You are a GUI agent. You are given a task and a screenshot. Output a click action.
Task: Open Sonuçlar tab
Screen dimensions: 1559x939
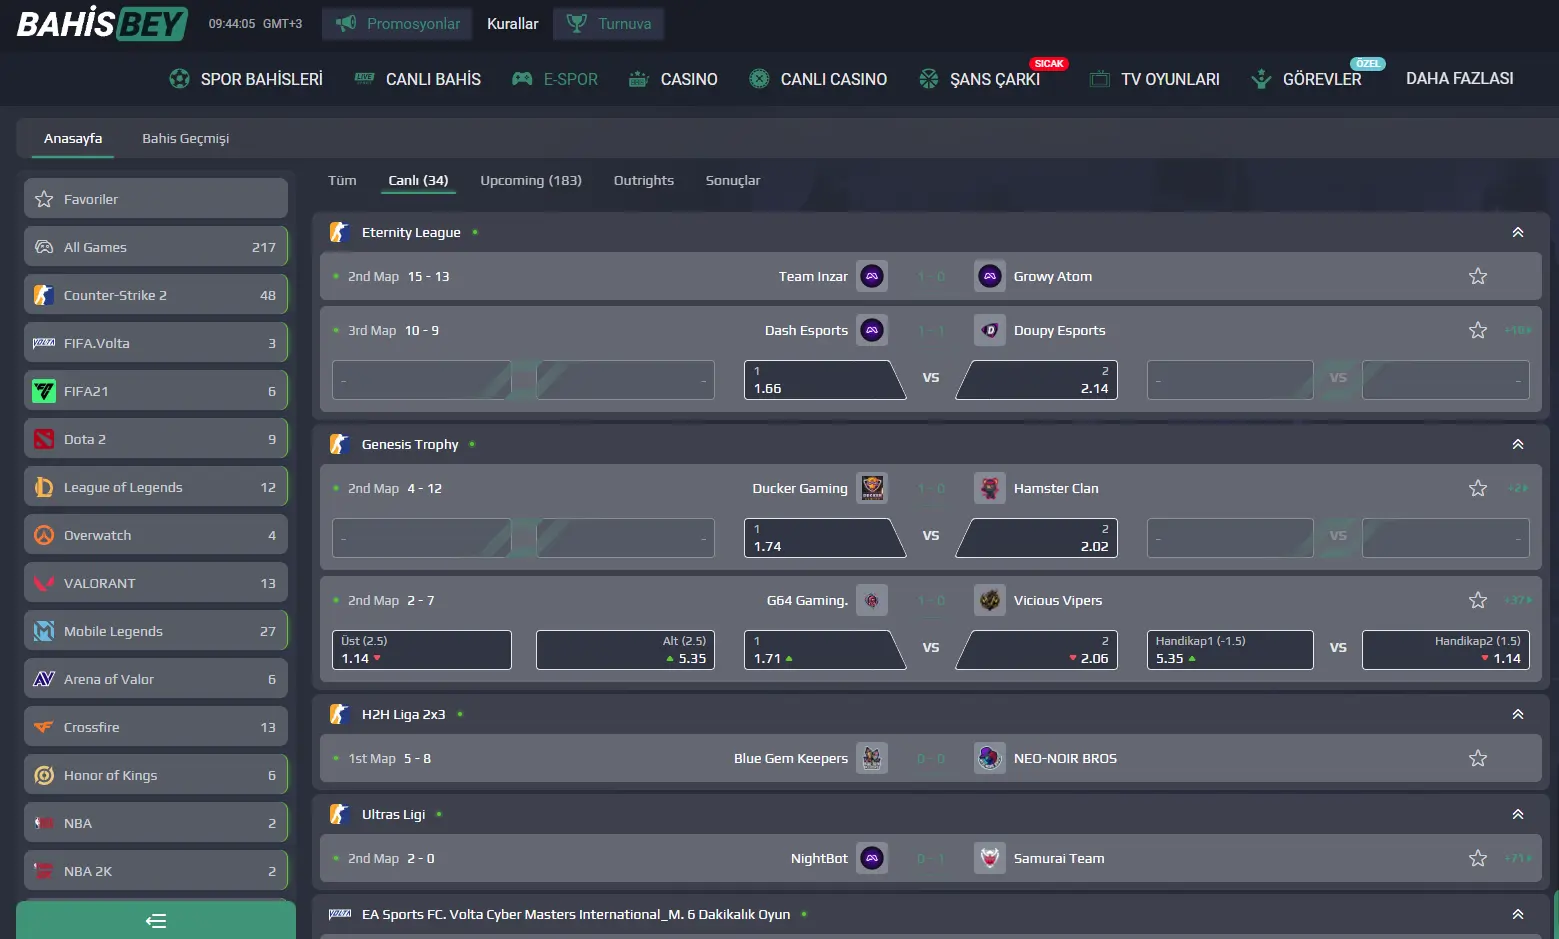[x=733, y=180]
